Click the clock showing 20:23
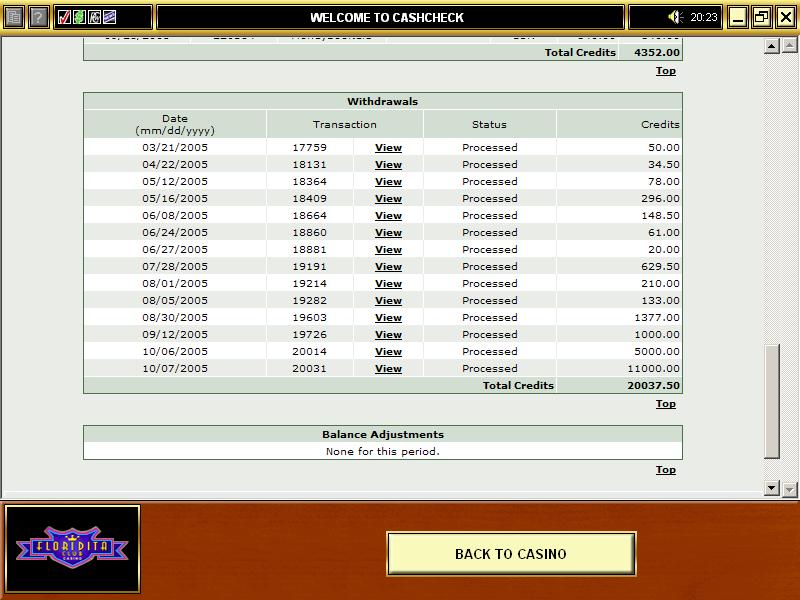 pos(703,17)
